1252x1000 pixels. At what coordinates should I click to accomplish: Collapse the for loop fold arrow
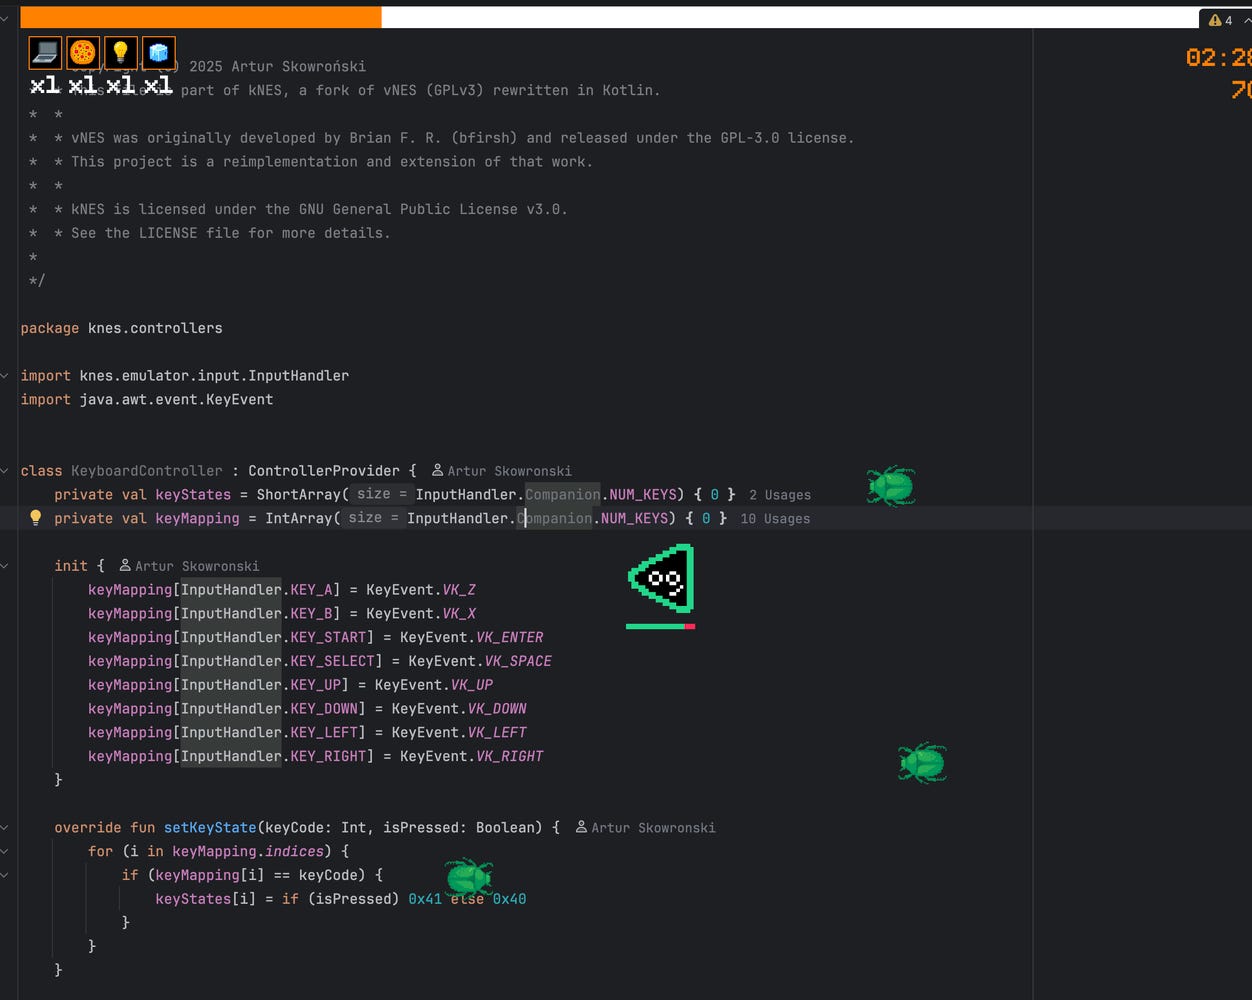pos(5,852)
